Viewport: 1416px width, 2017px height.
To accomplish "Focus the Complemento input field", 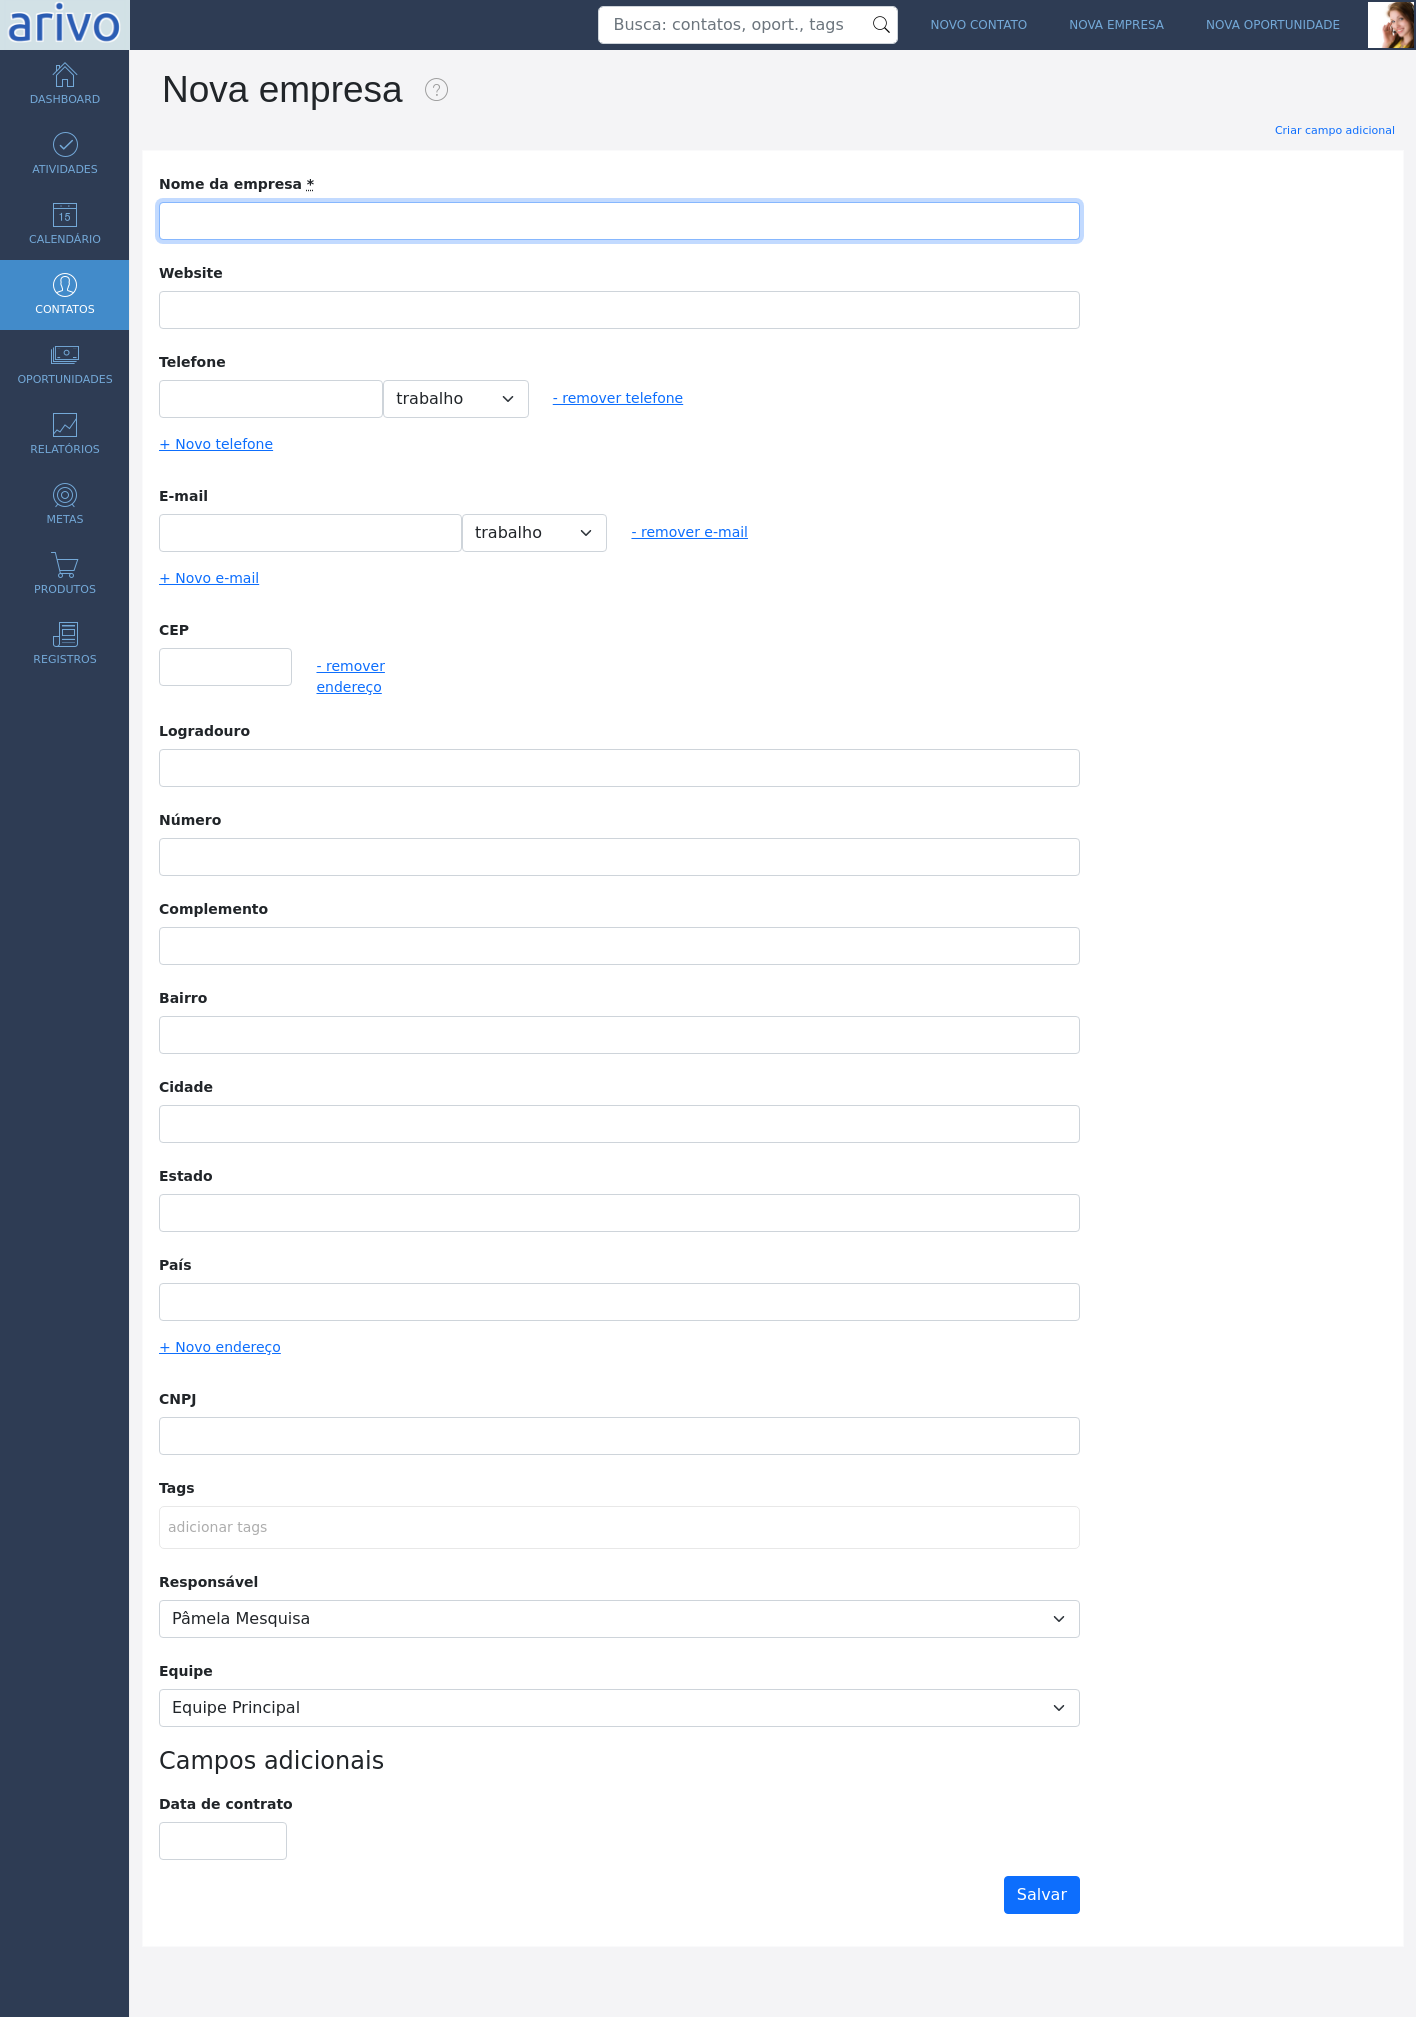I will 619,946.
